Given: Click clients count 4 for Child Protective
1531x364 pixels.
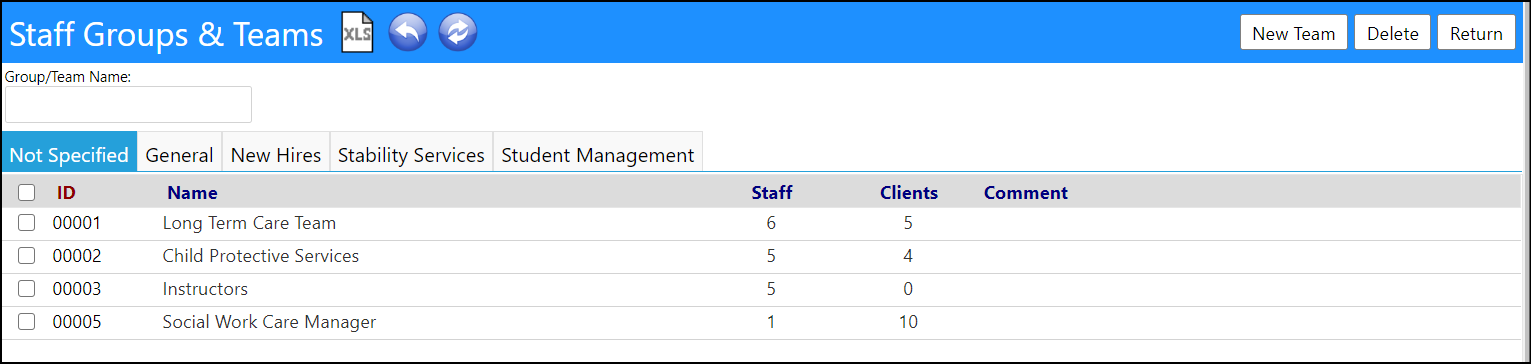Looking at the screenshot, I should [x=908, y=256].
